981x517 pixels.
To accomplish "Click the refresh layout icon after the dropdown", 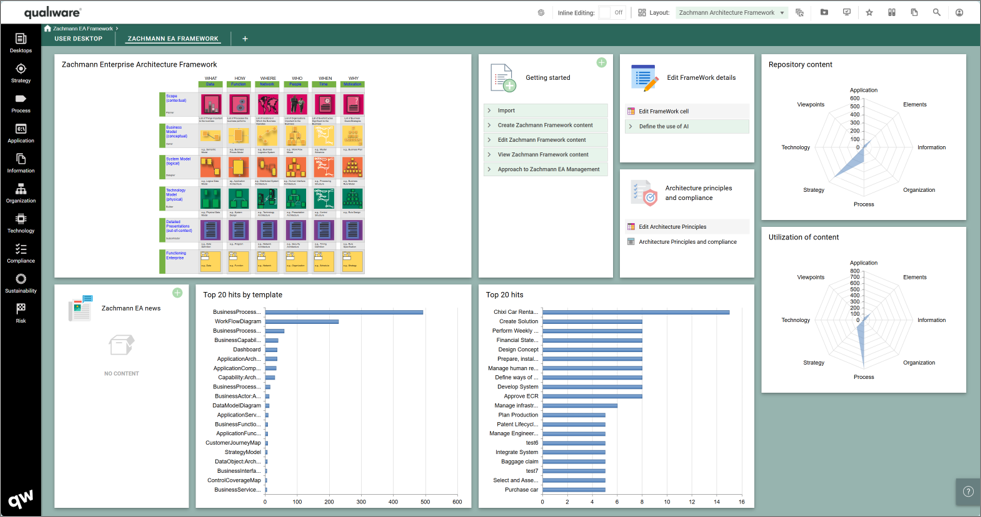I will point(800,13).
